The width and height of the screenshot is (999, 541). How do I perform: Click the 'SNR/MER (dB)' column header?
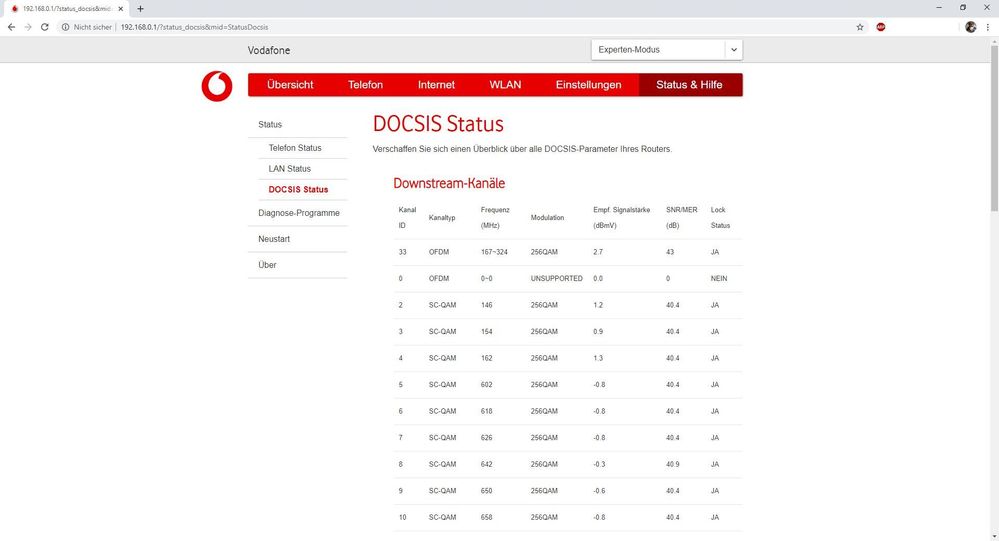click(682, 217)
